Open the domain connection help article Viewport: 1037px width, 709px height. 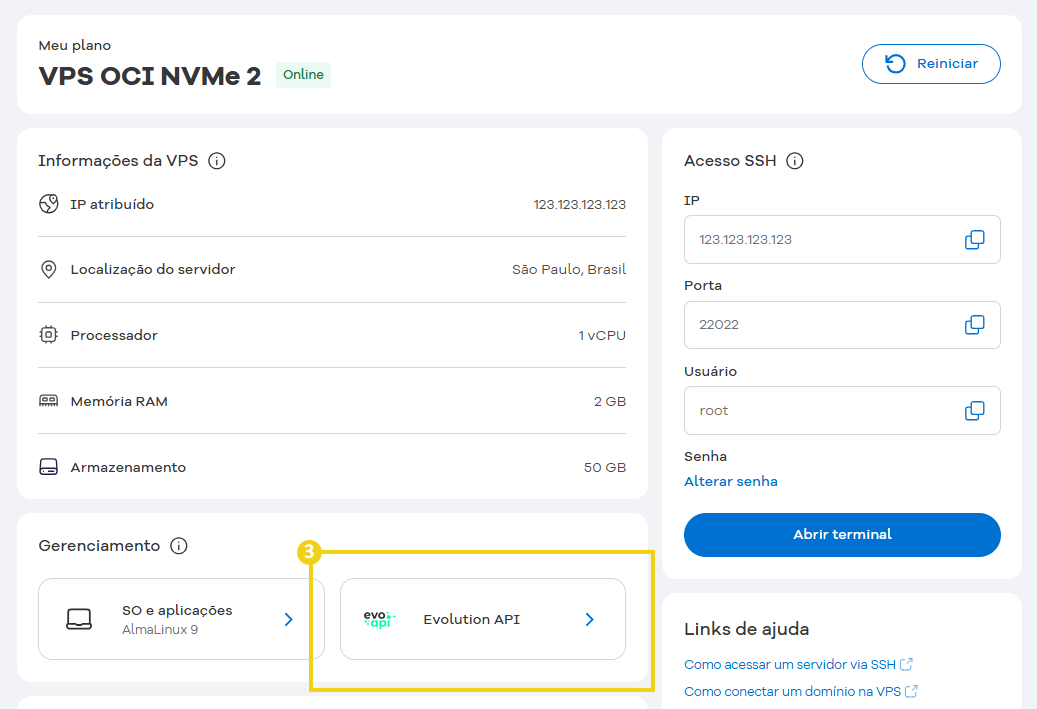(x=794, y=691)
